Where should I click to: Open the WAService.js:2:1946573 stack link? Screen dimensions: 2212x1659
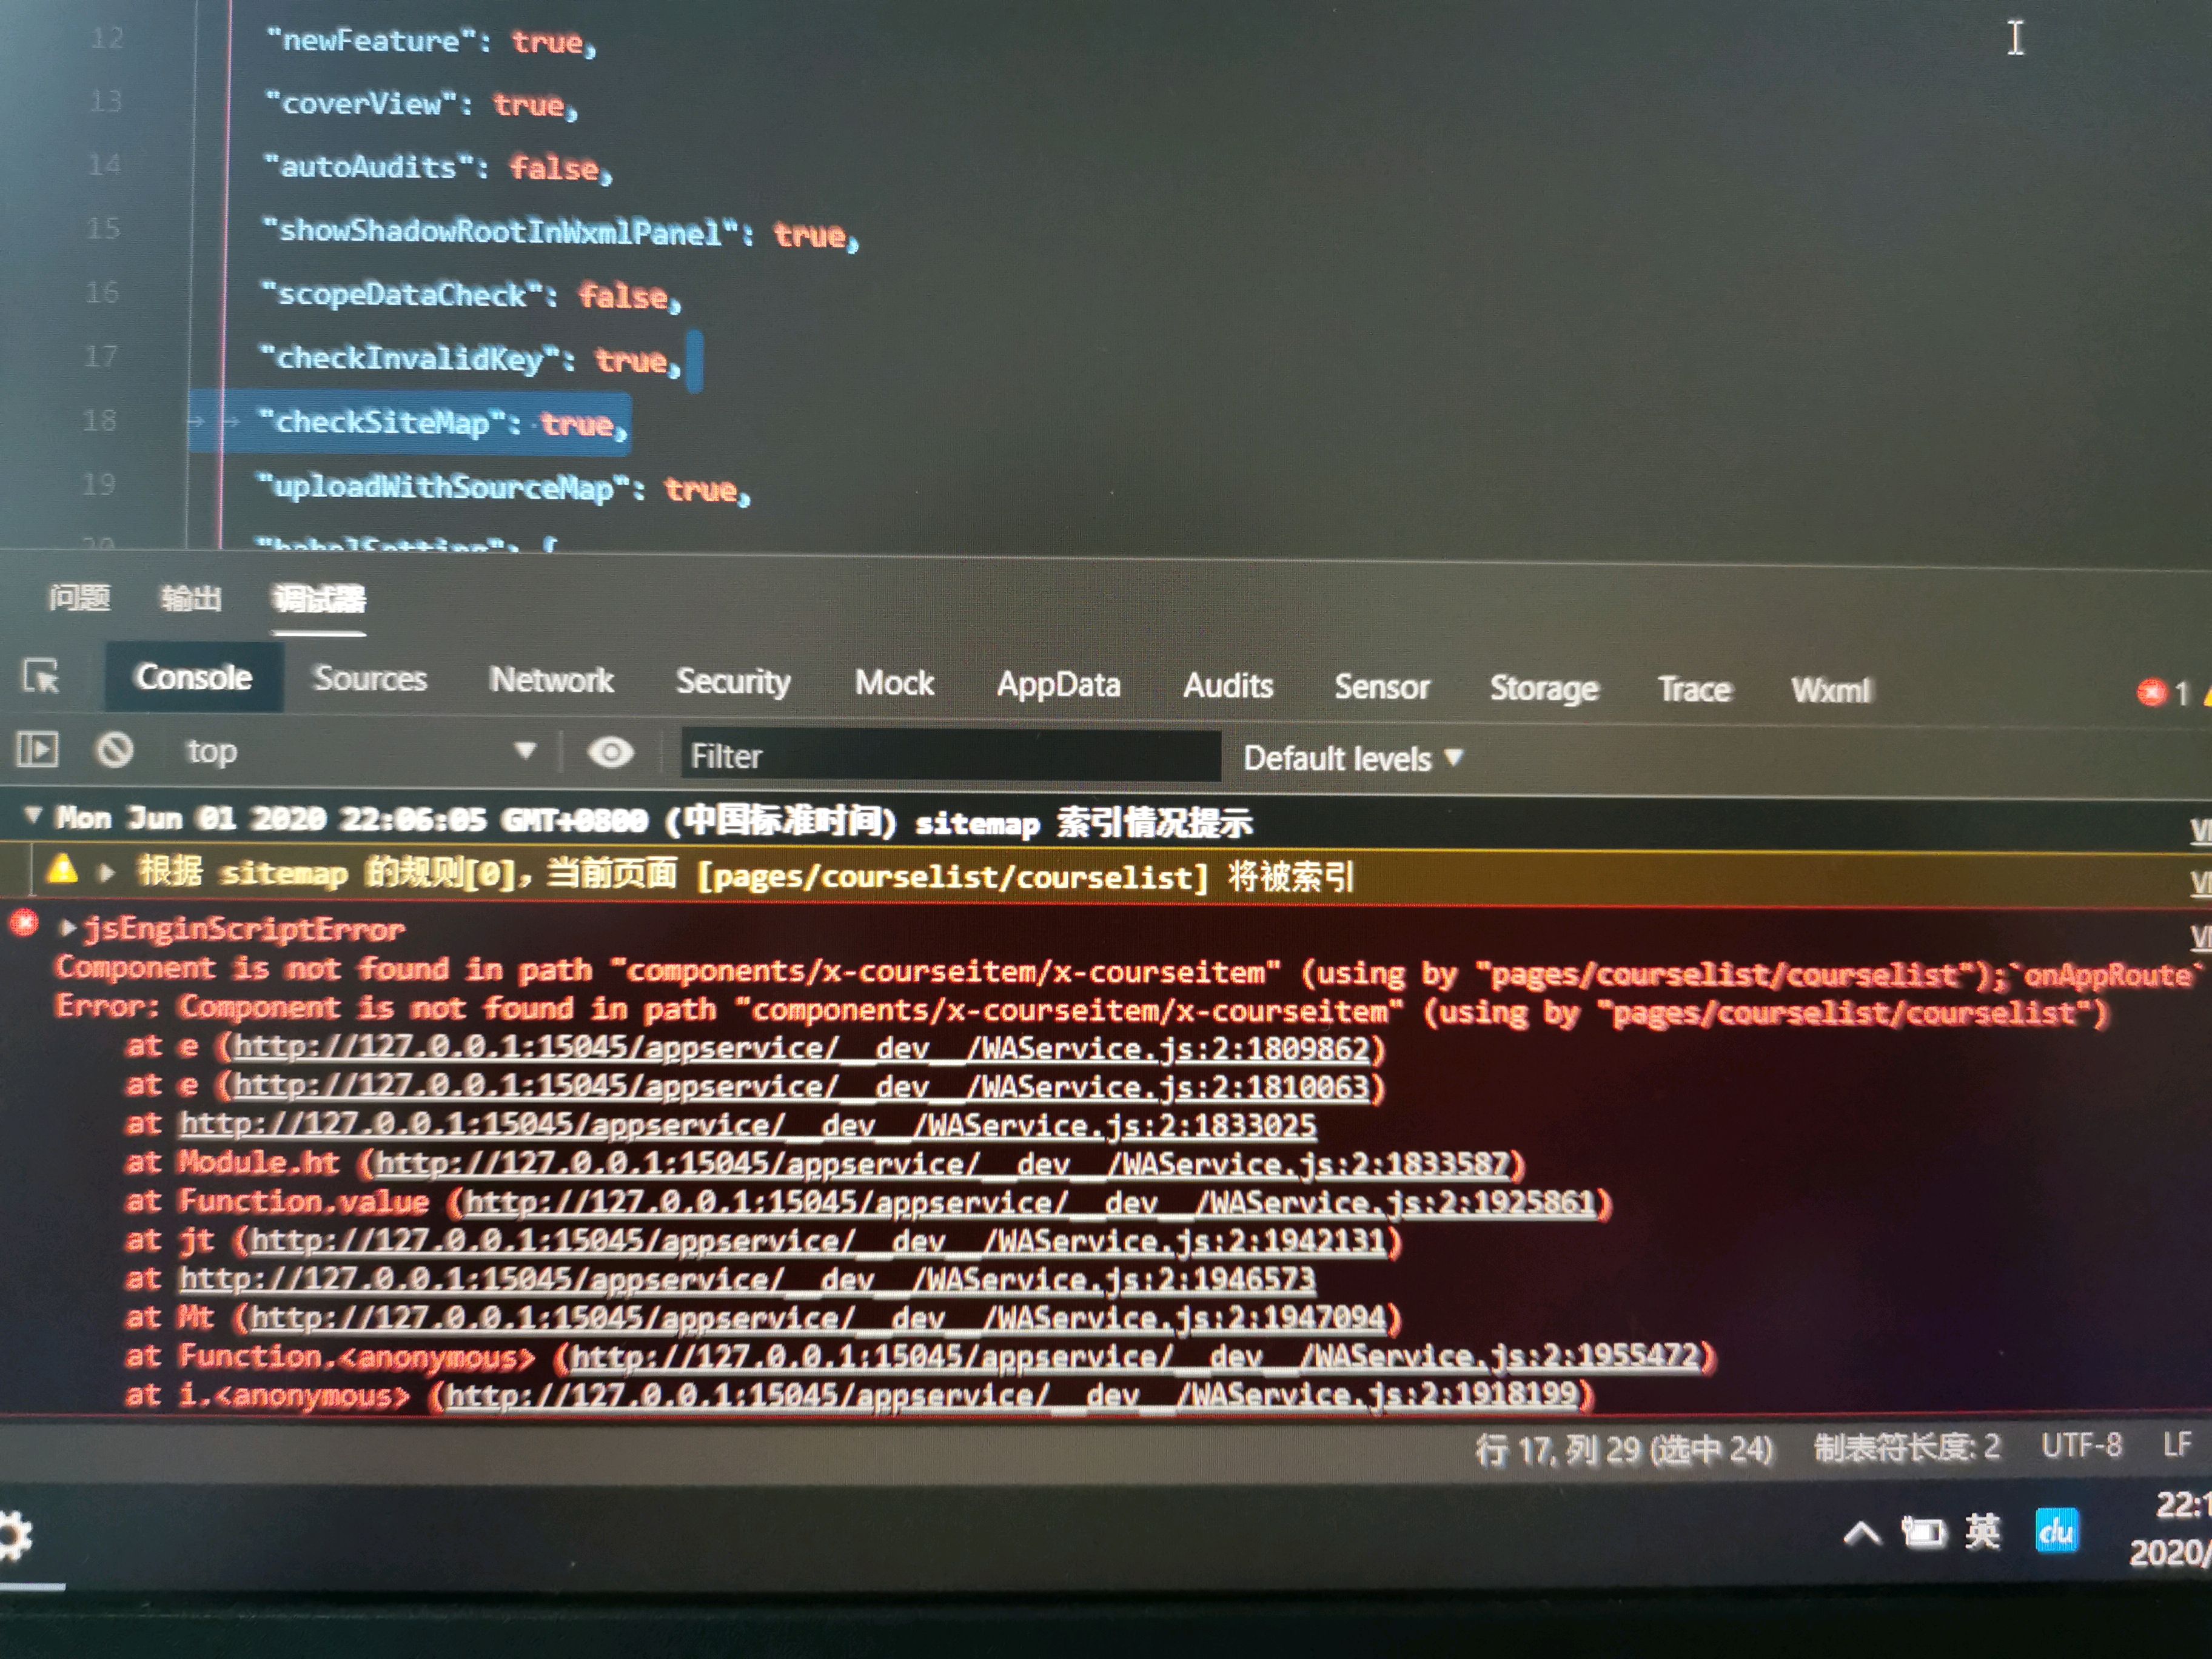747,1280
